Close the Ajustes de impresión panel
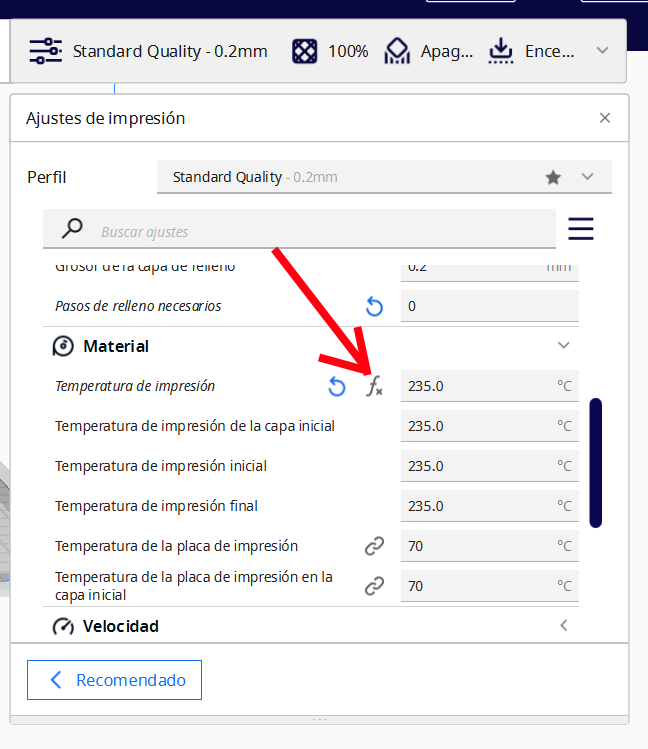This screenshot has width=648, height=749. point(604,118)
